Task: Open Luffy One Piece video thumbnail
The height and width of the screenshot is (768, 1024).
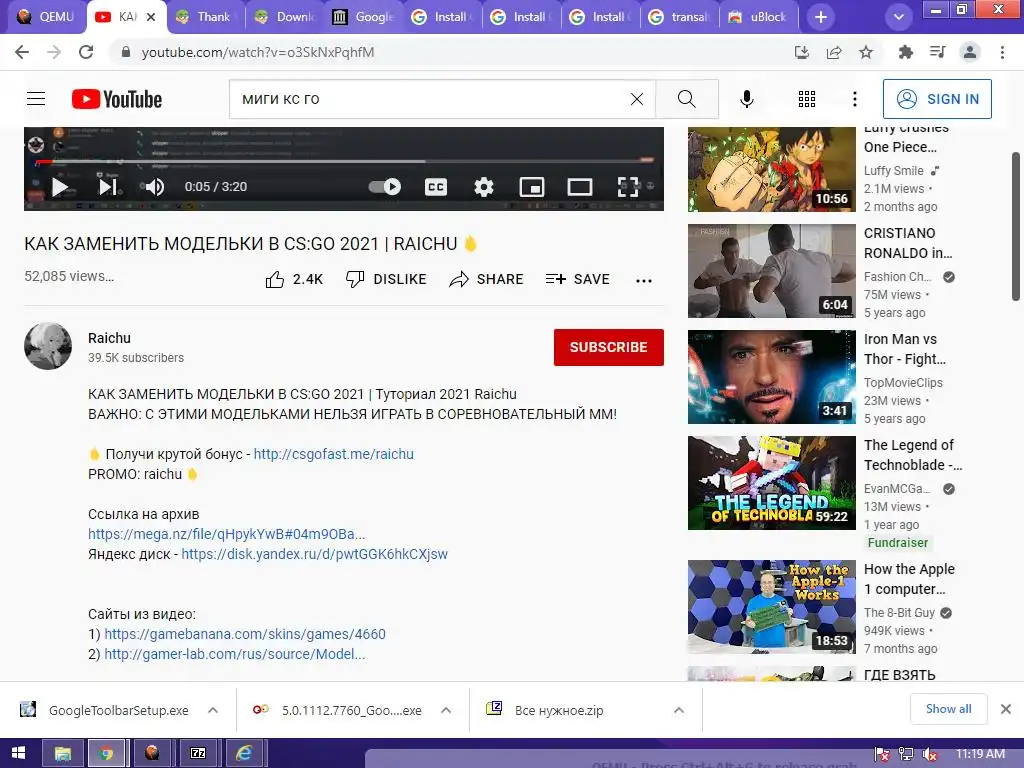Action: pyautogui.click(x=771, y=170)
